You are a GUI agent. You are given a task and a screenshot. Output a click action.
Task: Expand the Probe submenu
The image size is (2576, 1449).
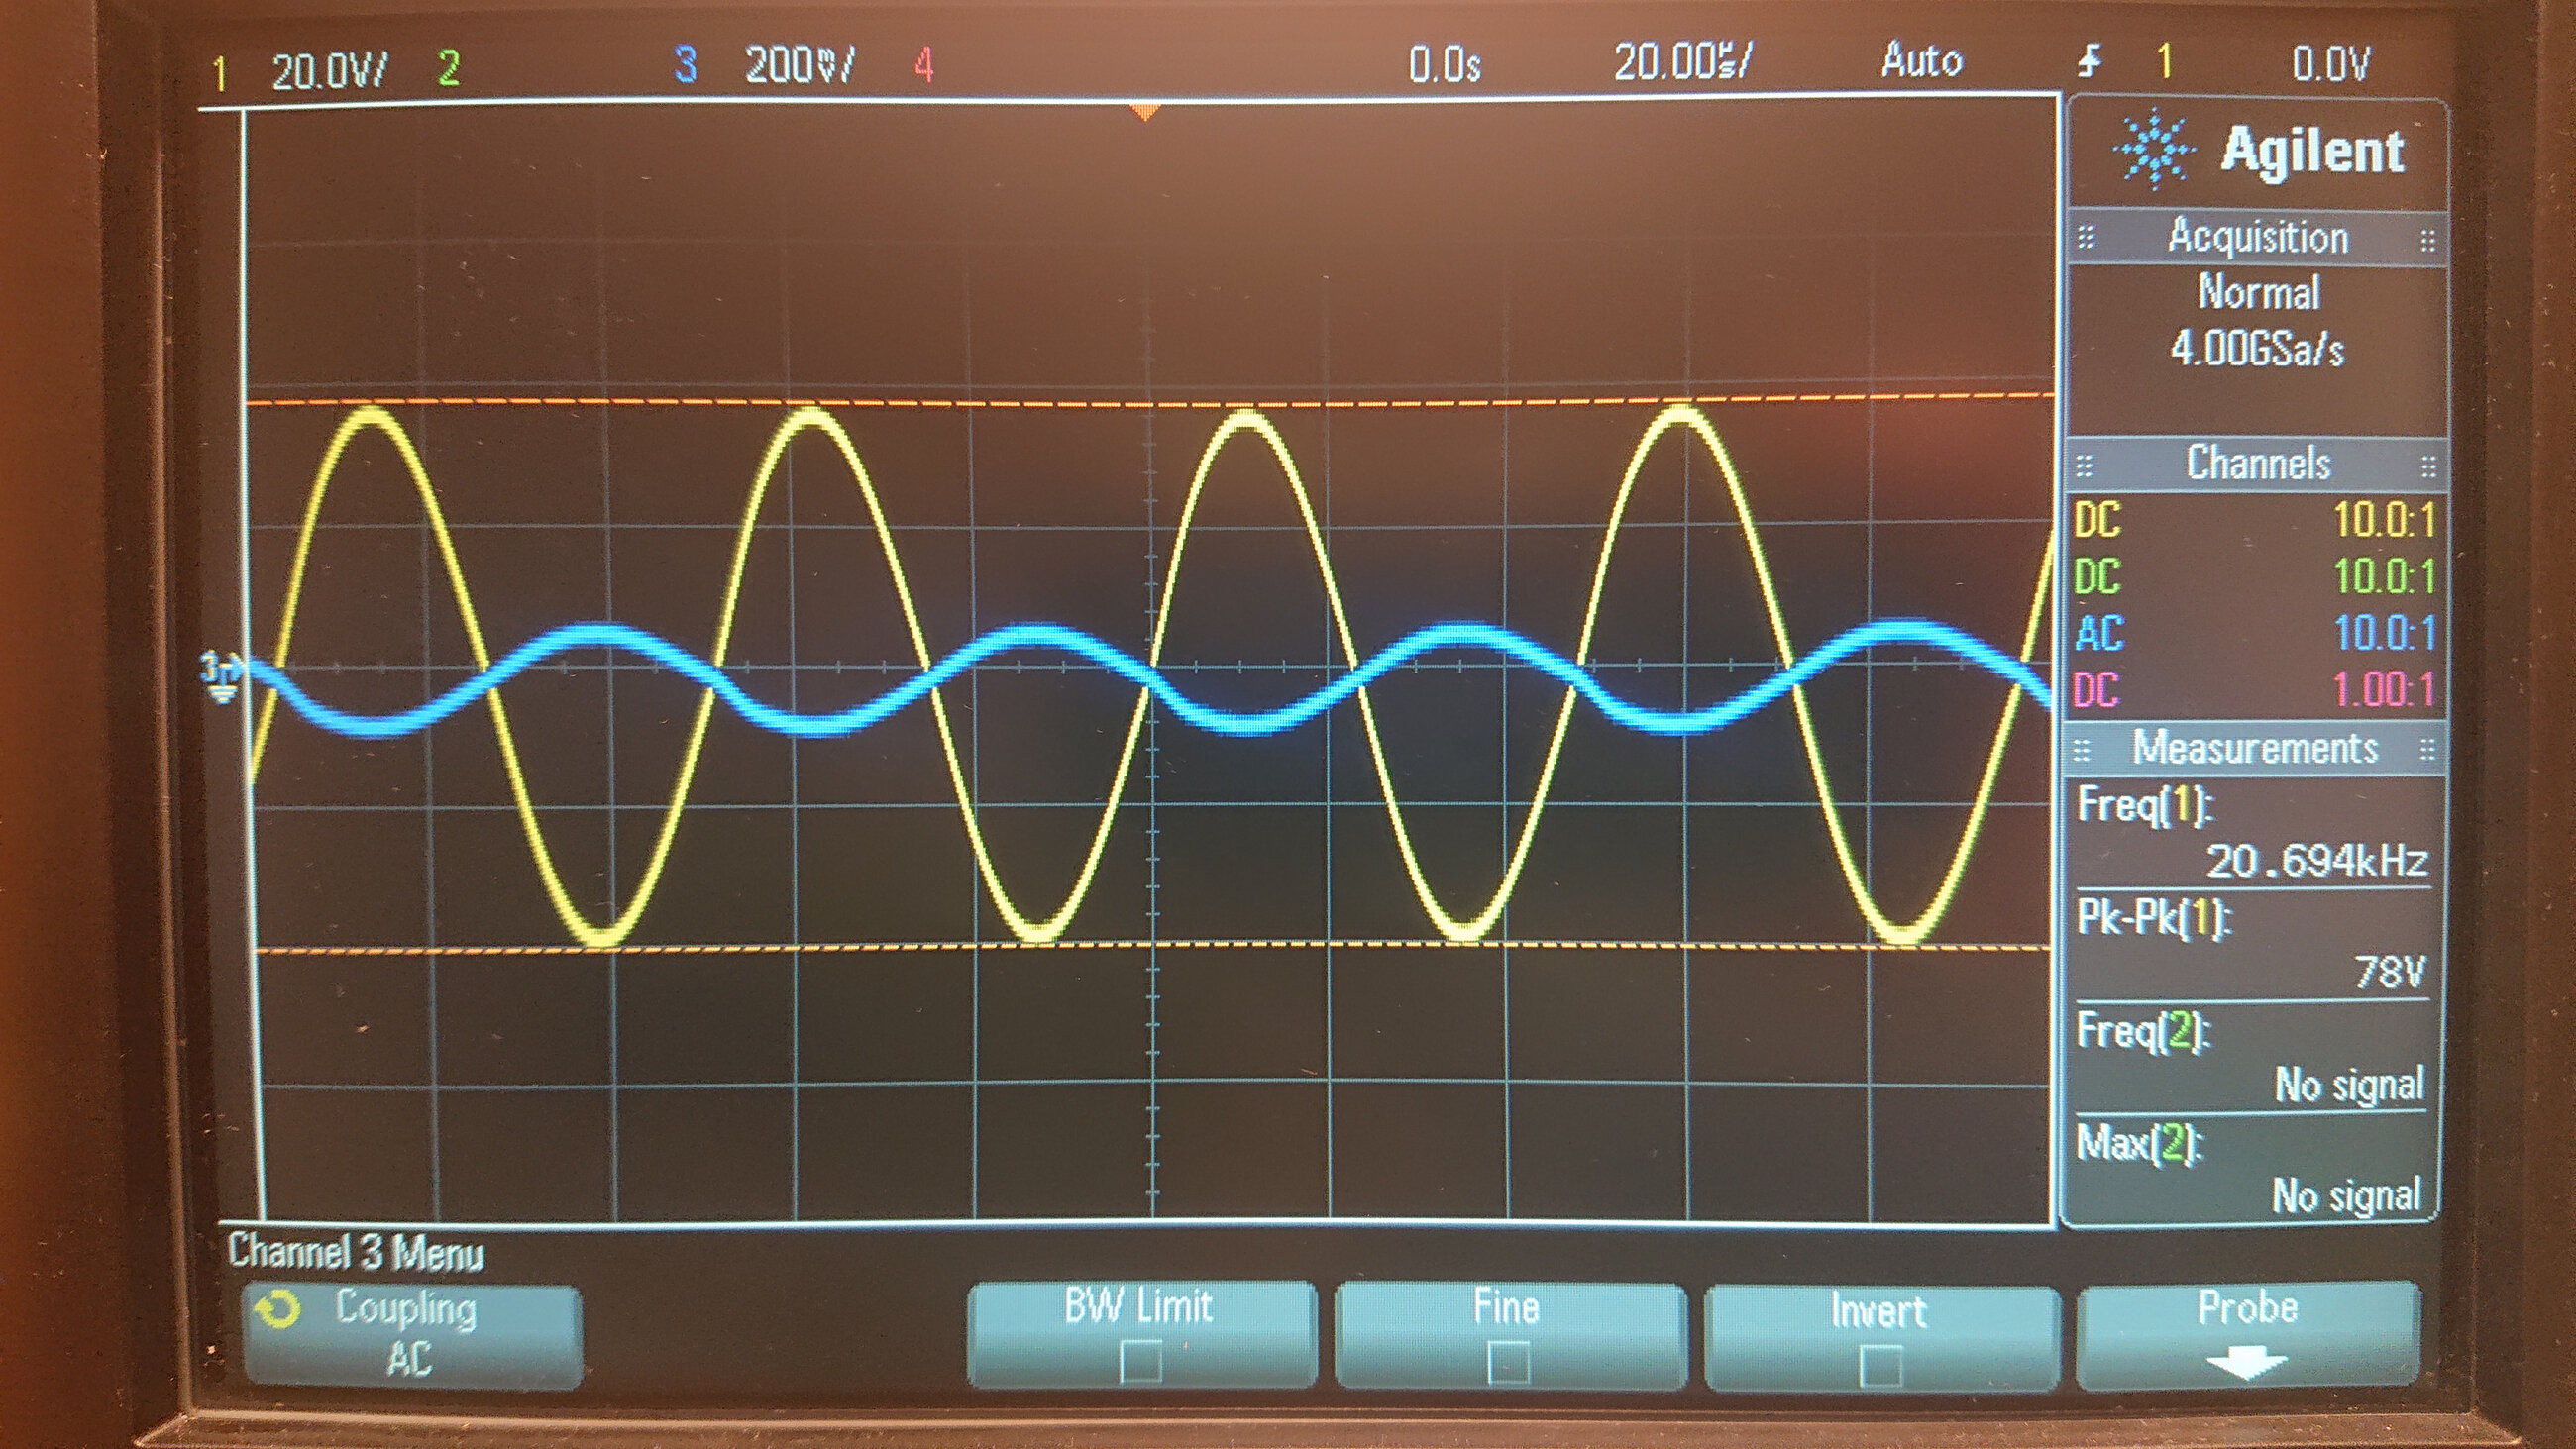pos(2248,1333)
